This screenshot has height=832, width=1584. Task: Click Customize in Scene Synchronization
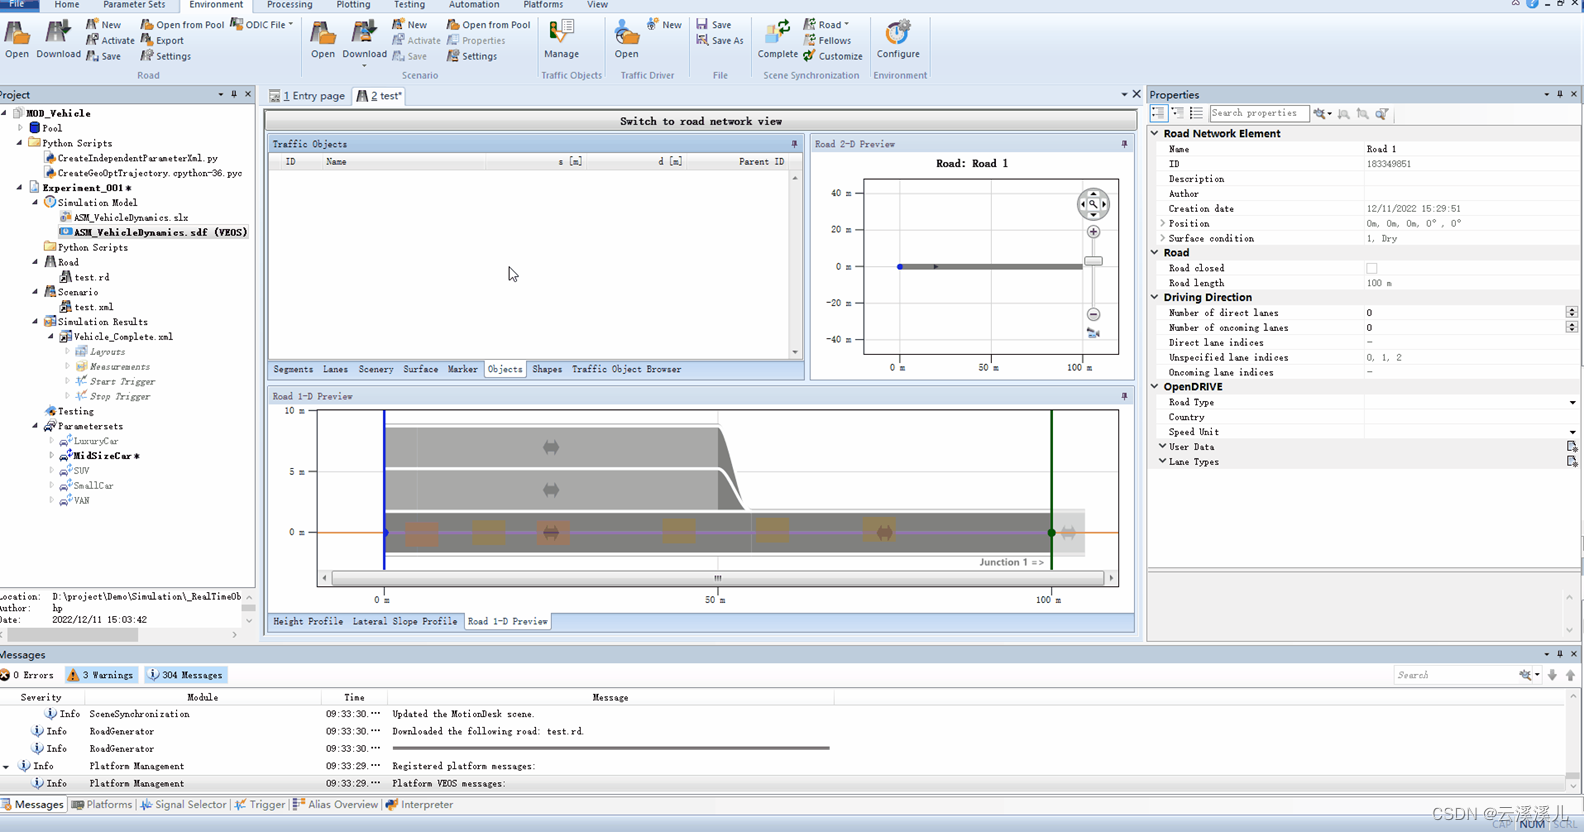click(x=833, y=57)
